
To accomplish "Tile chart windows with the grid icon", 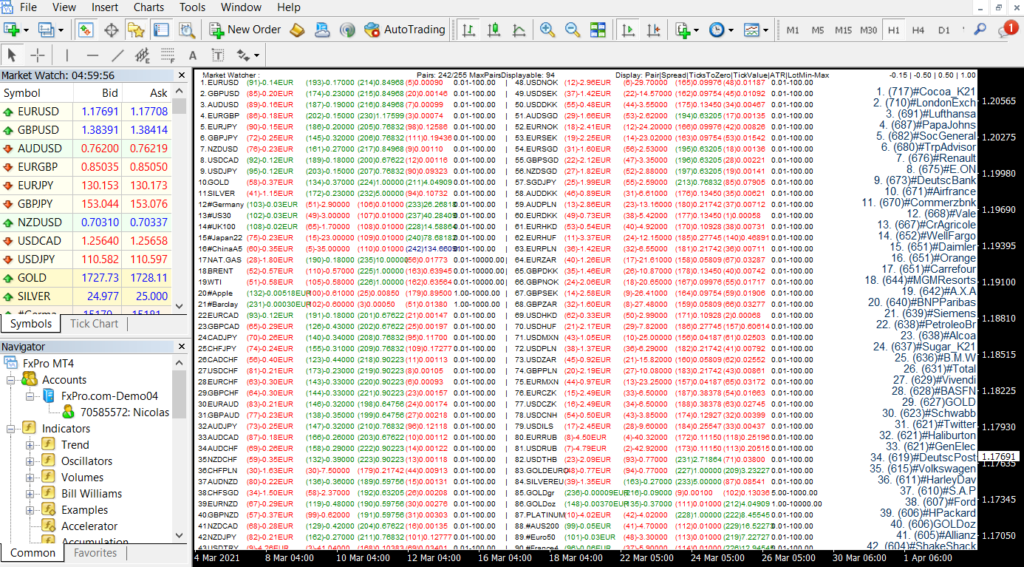I will [598, 29].
